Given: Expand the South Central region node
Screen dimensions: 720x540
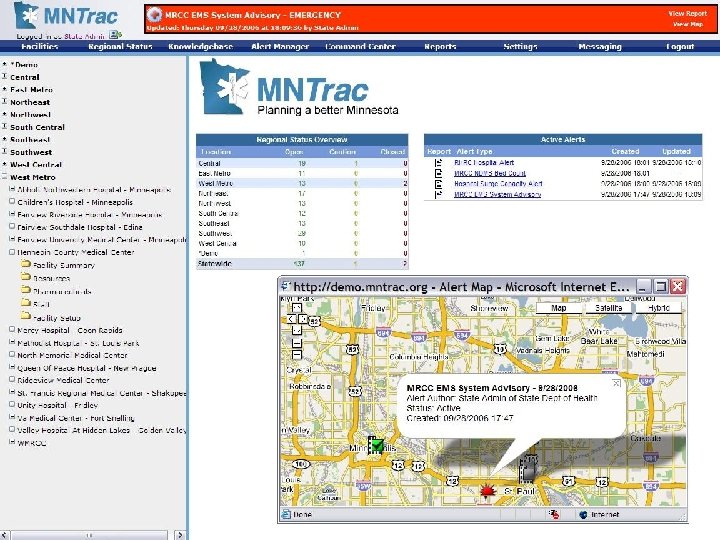Looking at the screenshot, I should pyautogui.click(x=5, y=127).
